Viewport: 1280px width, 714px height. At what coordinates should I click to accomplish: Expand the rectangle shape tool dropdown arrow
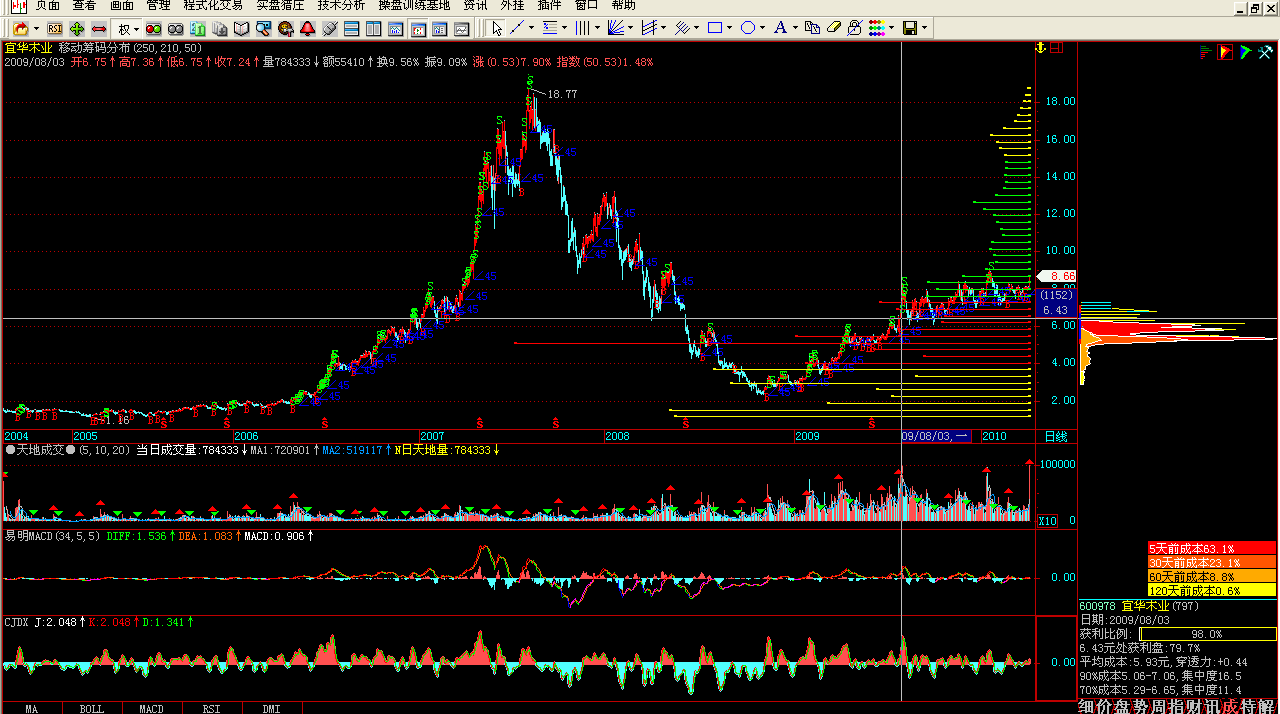coord(730,28)
